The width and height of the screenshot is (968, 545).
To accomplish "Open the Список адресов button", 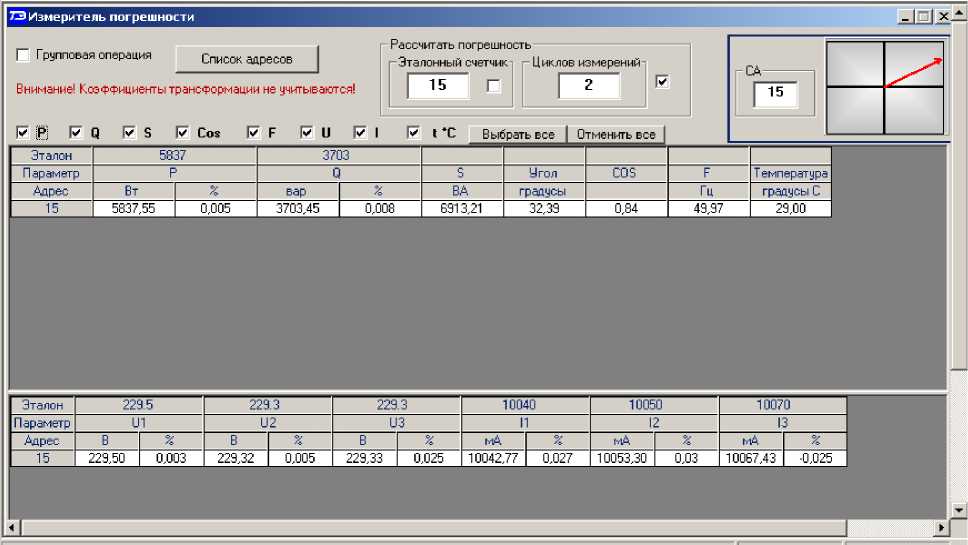I will pyautogui.click(x=247, y=59).
